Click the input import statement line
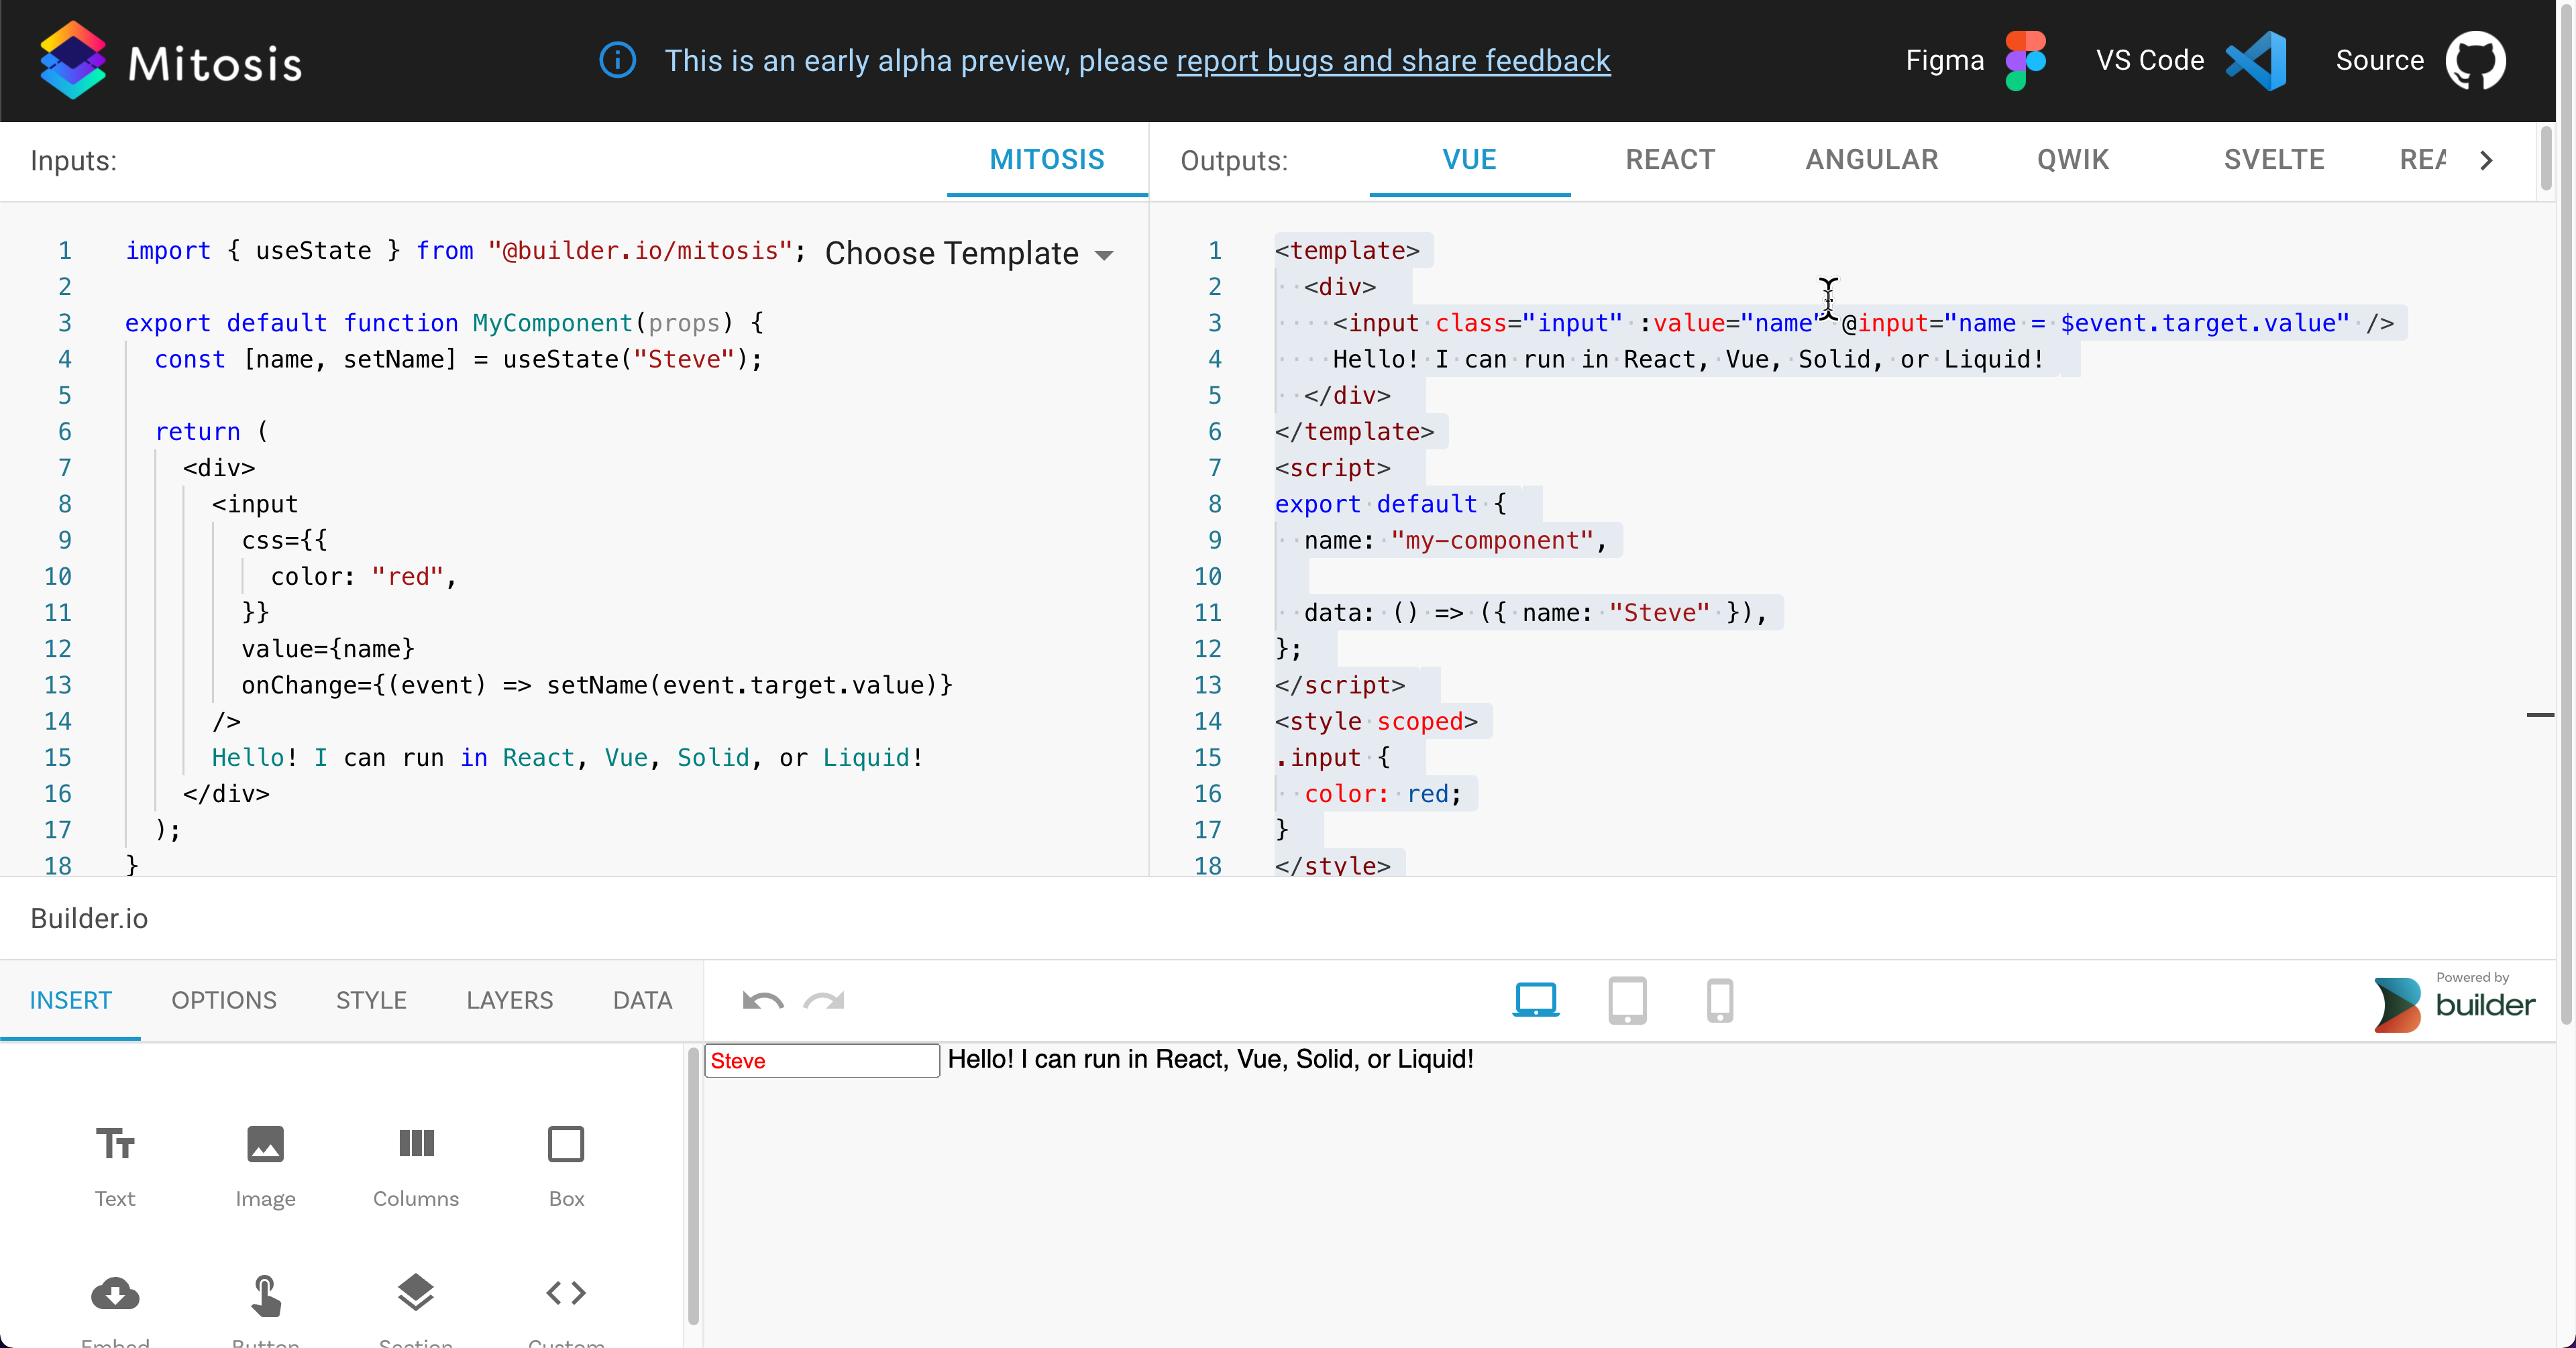Image resolution: width=2576 pixels, height=1348 pixels. point(465,251)
